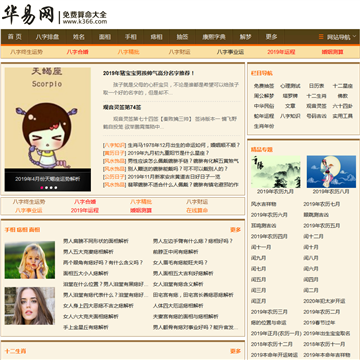Open 解梦 in the main navigation
Image resolution: width=360 pixels, height=360 pixels.
click(245, 37)
